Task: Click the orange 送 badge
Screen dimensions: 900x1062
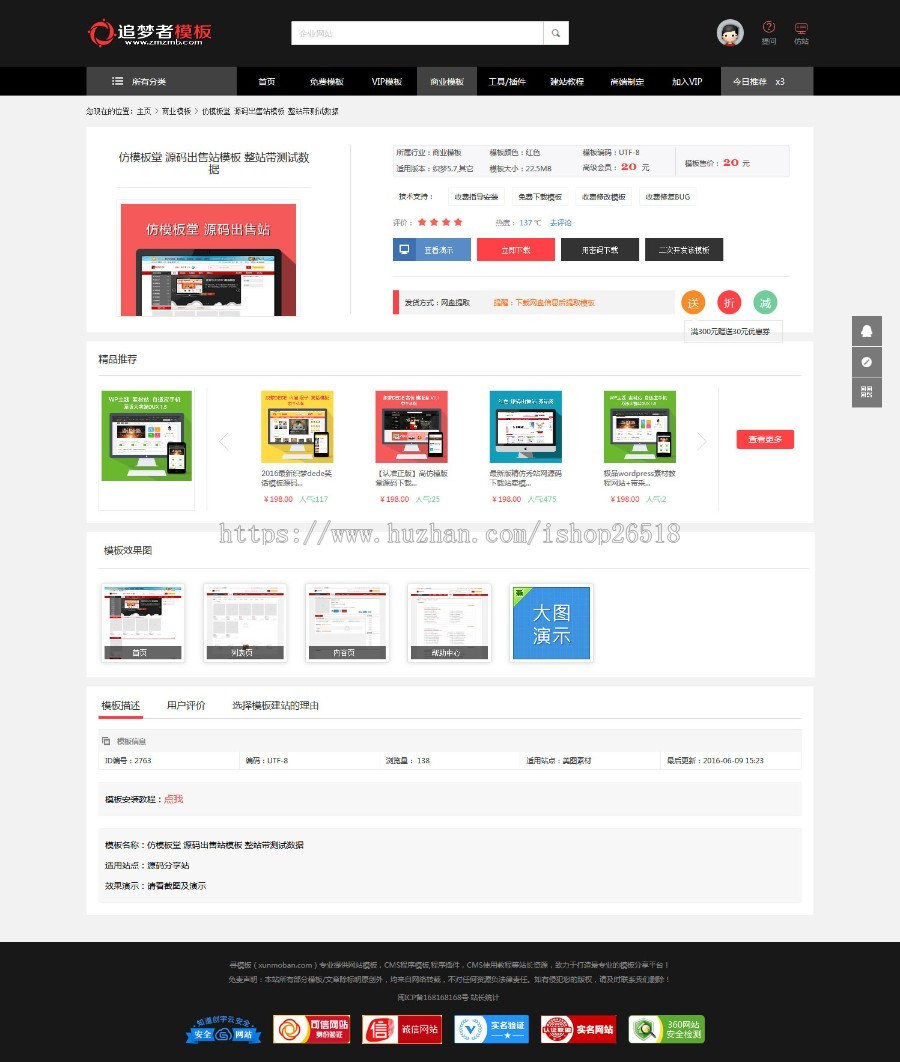Action: pos(693,303)
